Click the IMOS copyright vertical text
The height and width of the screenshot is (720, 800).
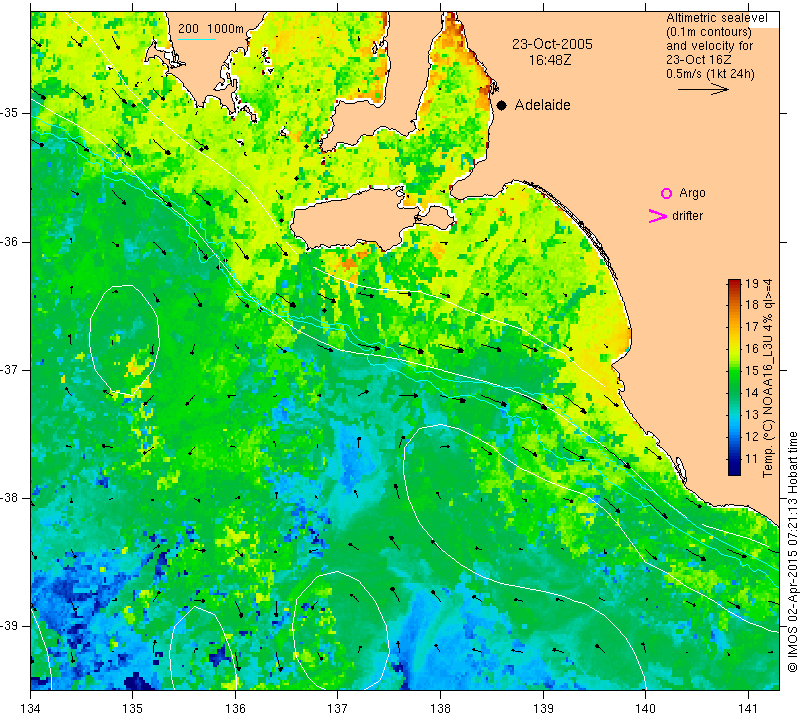click(x=792, y=551)
